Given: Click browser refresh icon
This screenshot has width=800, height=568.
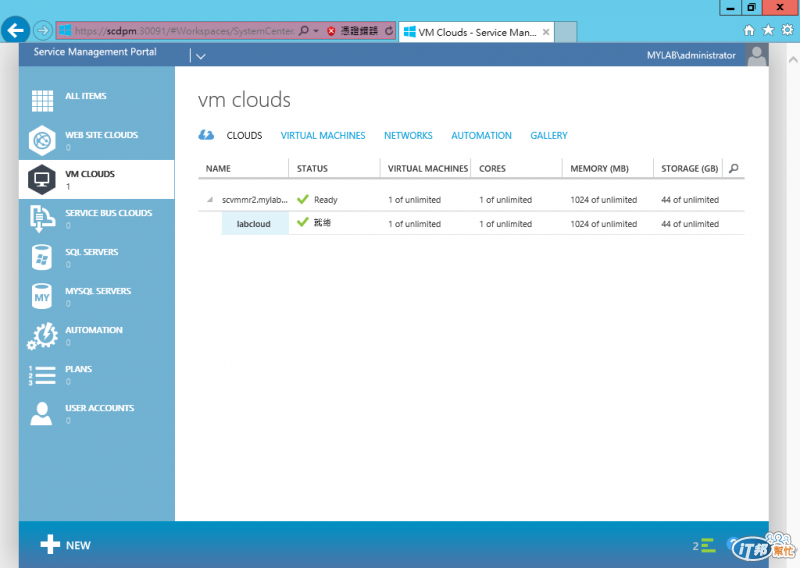Looking at the screenshot, I should click(389, 31).
